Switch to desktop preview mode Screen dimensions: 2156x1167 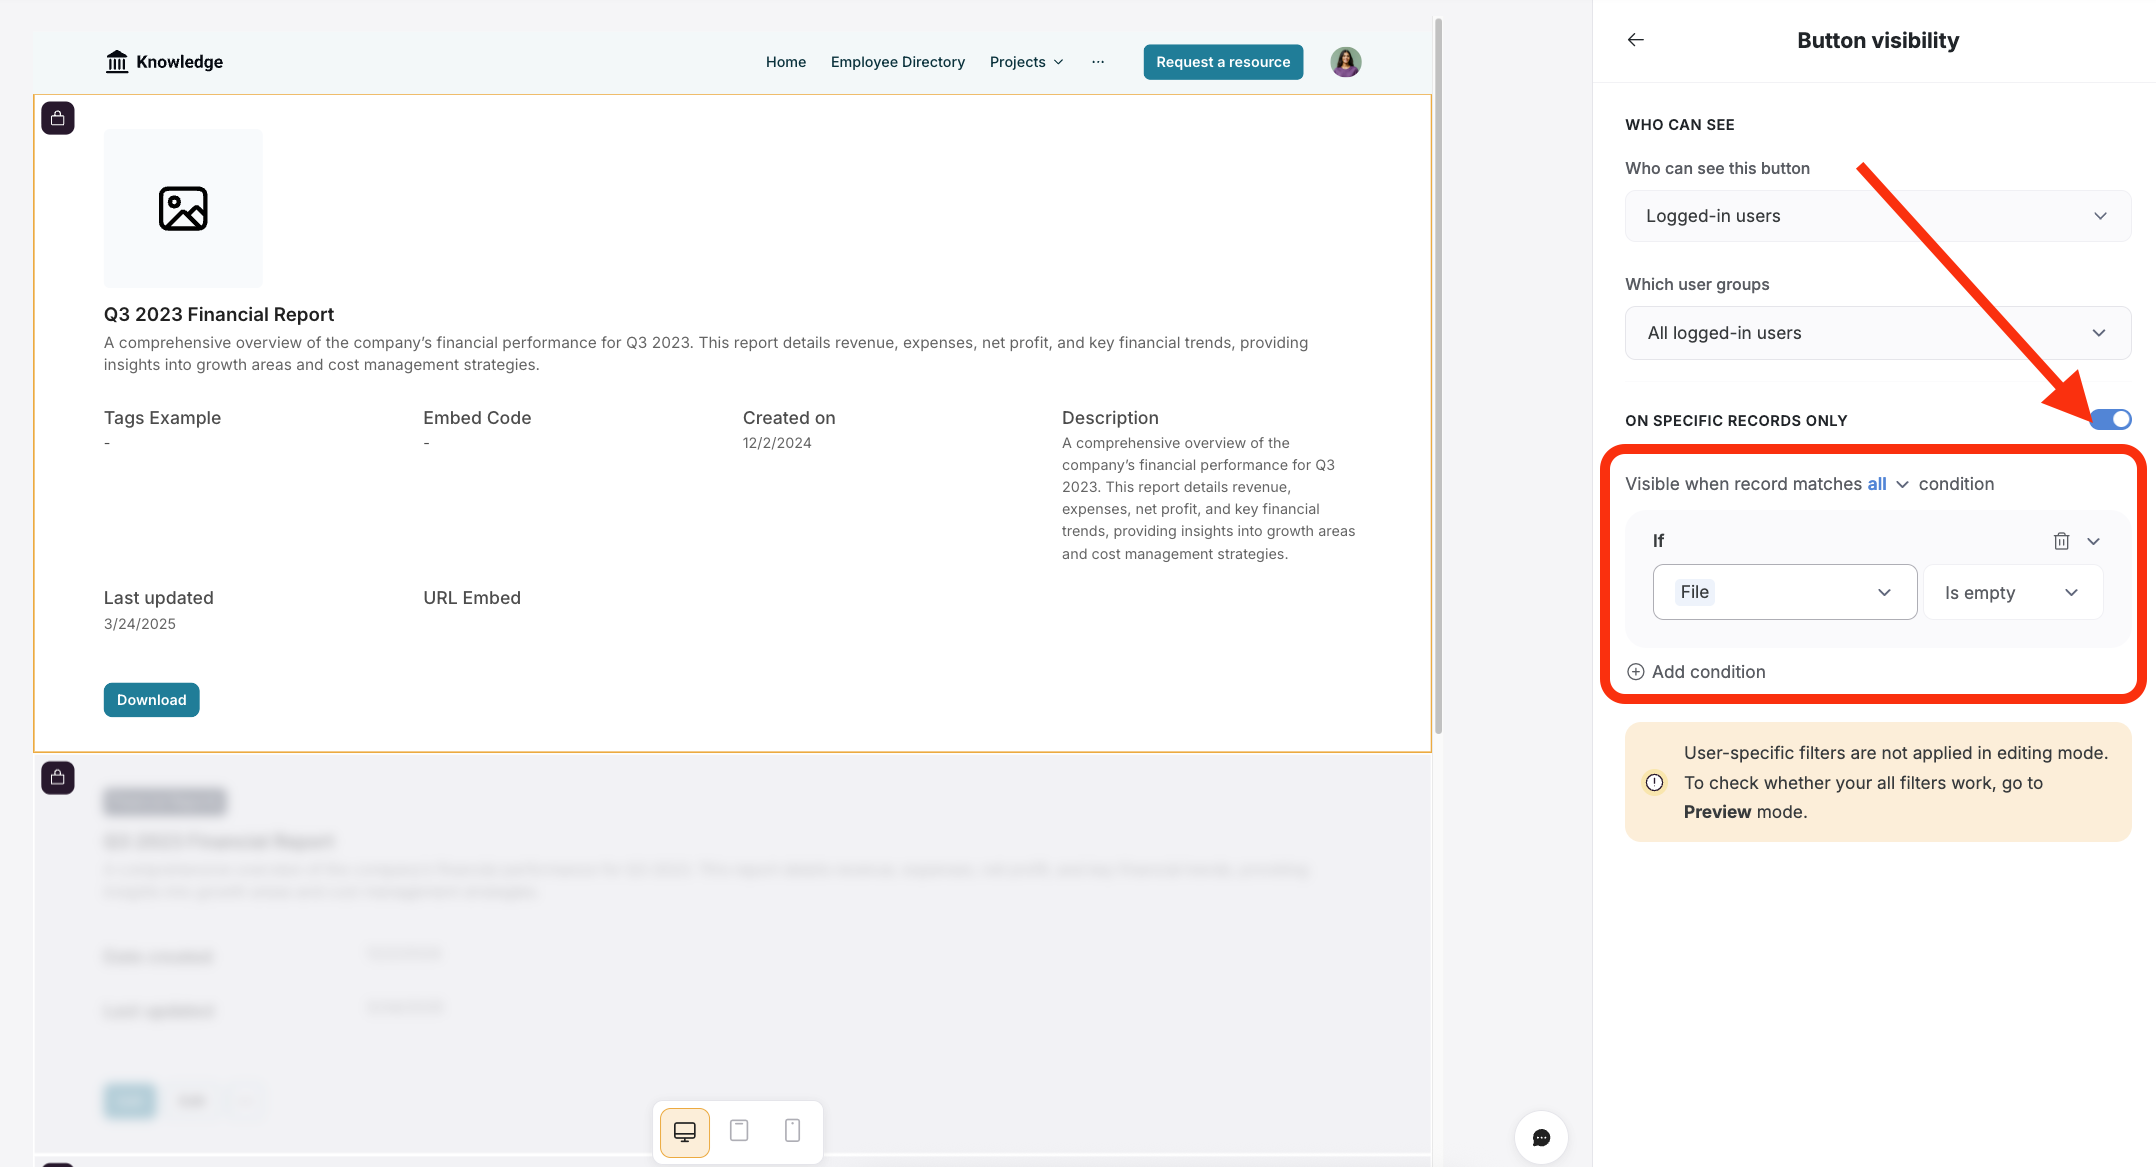685,1131
